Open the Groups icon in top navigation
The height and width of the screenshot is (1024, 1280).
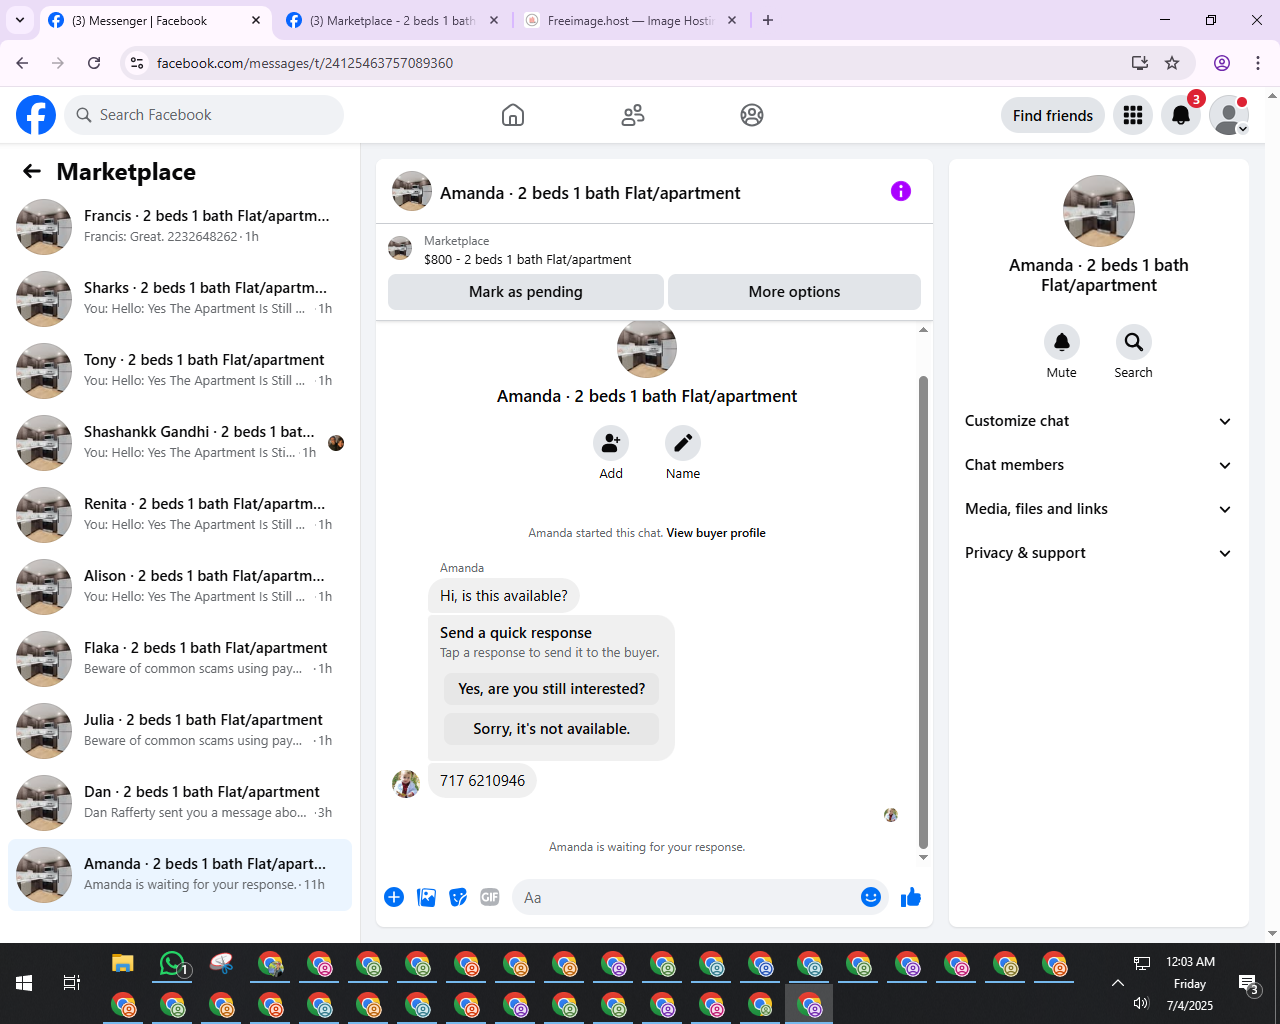click(752, 115)
